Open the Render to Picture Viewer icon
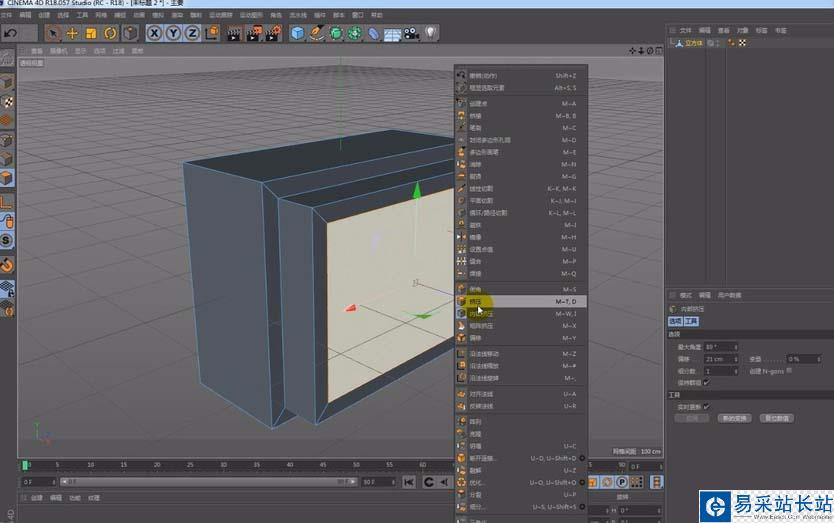Viewport: 834px width, 523px height. pos(253,33)
